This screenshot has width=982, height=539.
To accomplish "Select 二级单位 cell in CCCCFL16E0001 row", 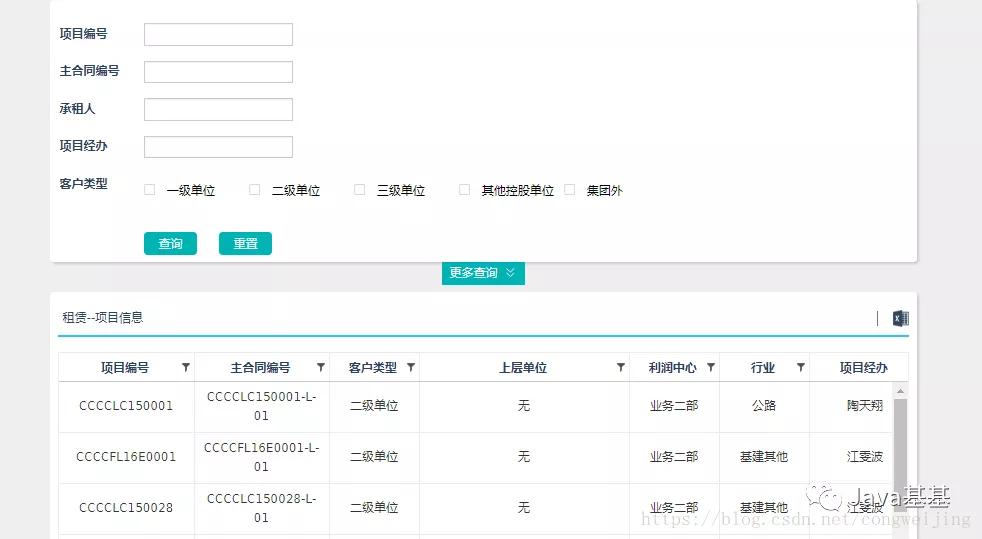I will (x=374, y=457).
